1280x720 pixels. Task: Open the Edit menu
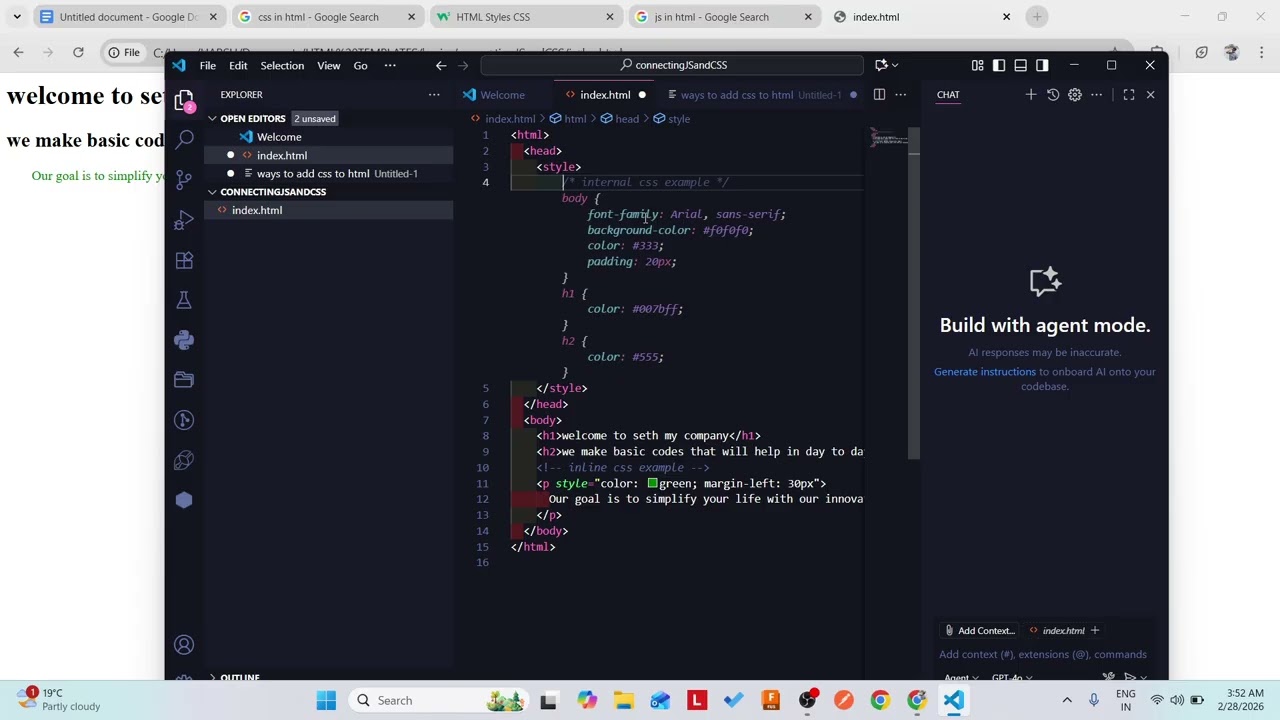click(x=238, y=65)
